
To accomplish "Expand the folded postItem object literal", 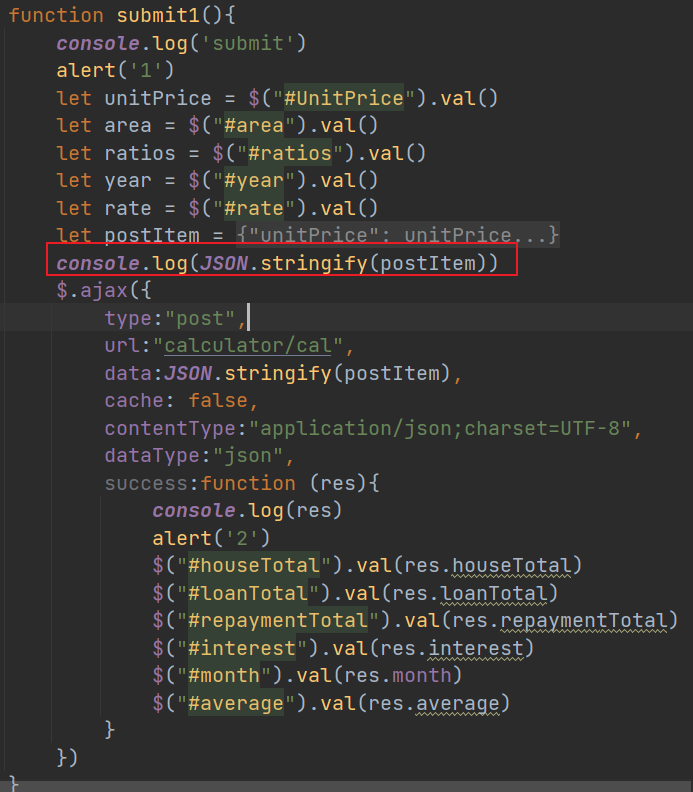I will coord(398,235).
